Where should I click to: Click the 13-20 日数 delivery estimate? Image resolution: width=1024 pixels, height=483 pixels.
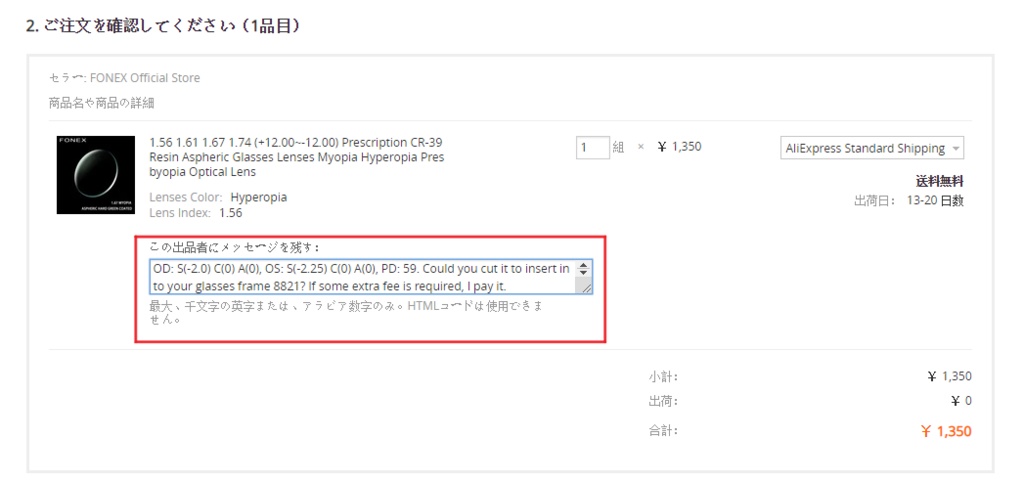(935, 201)
